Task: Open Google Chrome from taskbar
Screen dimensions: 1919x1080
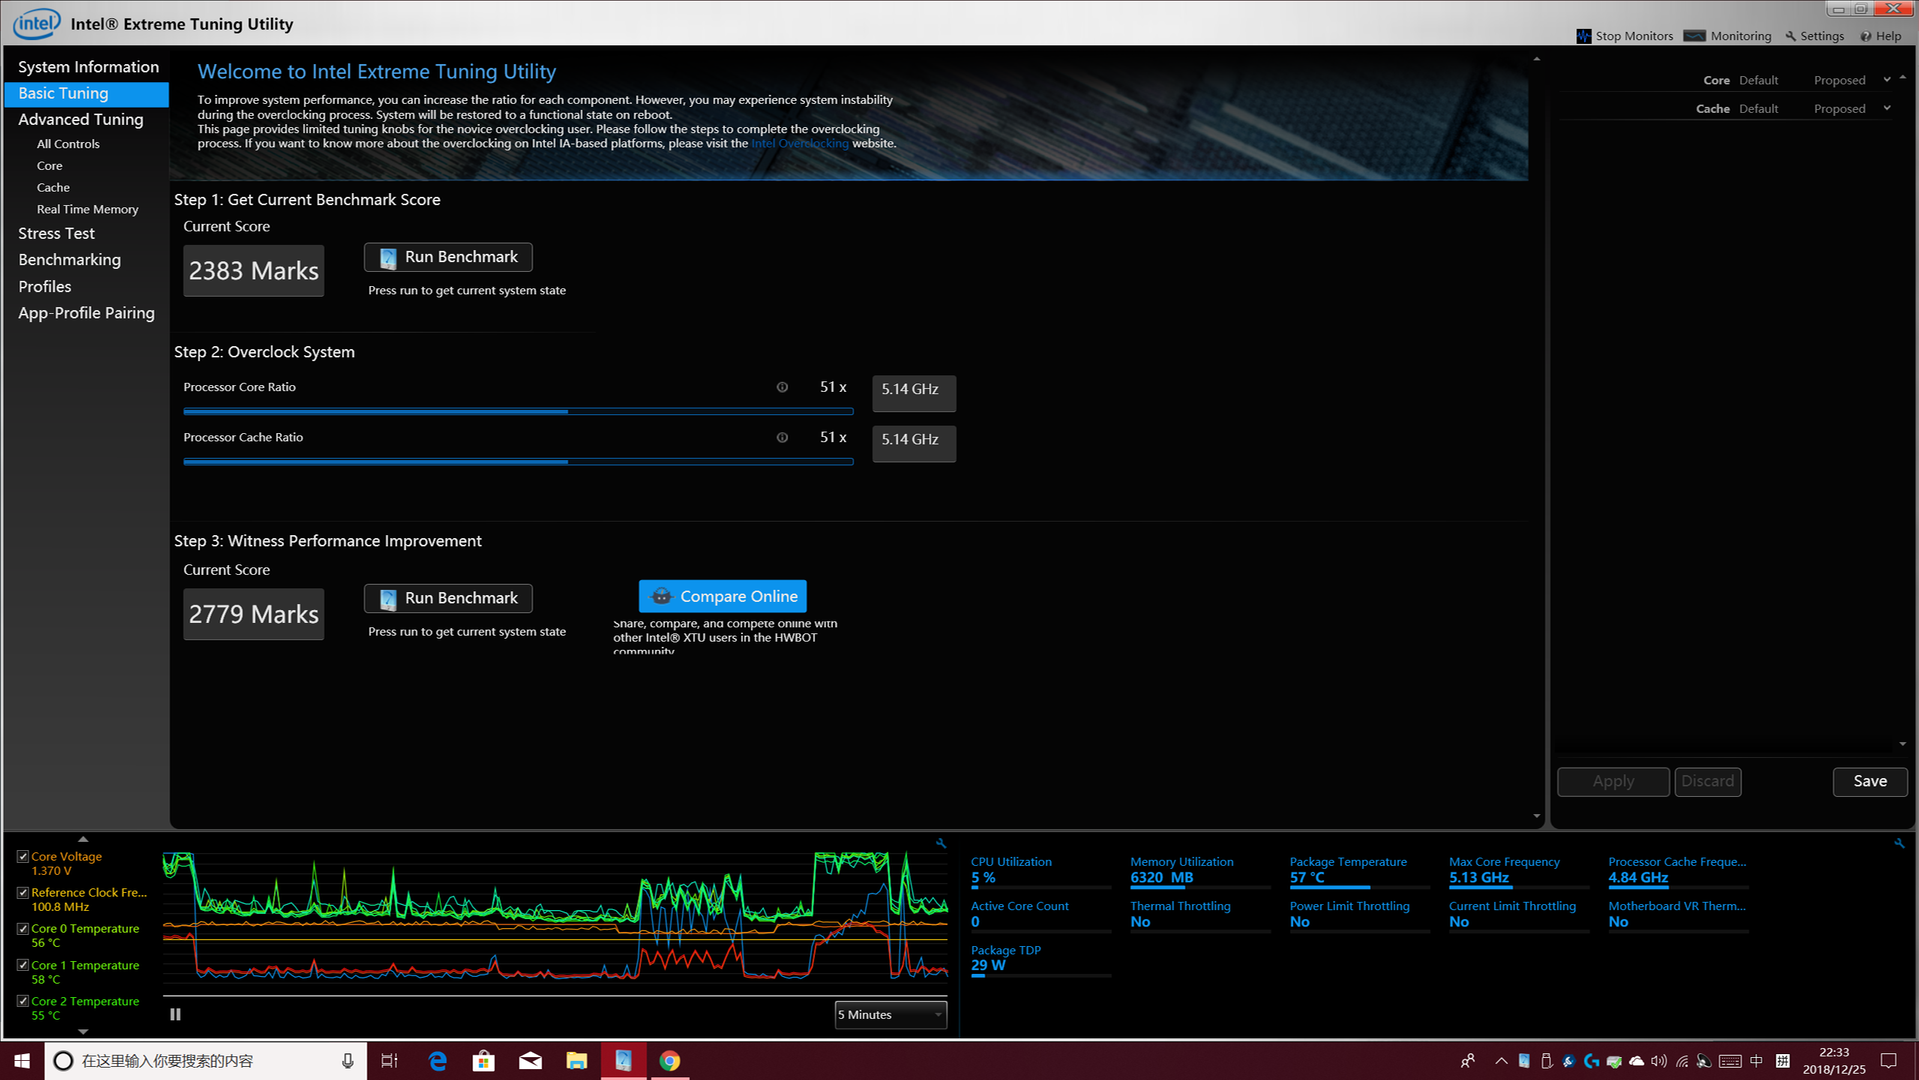Action: click(670, 1060)
